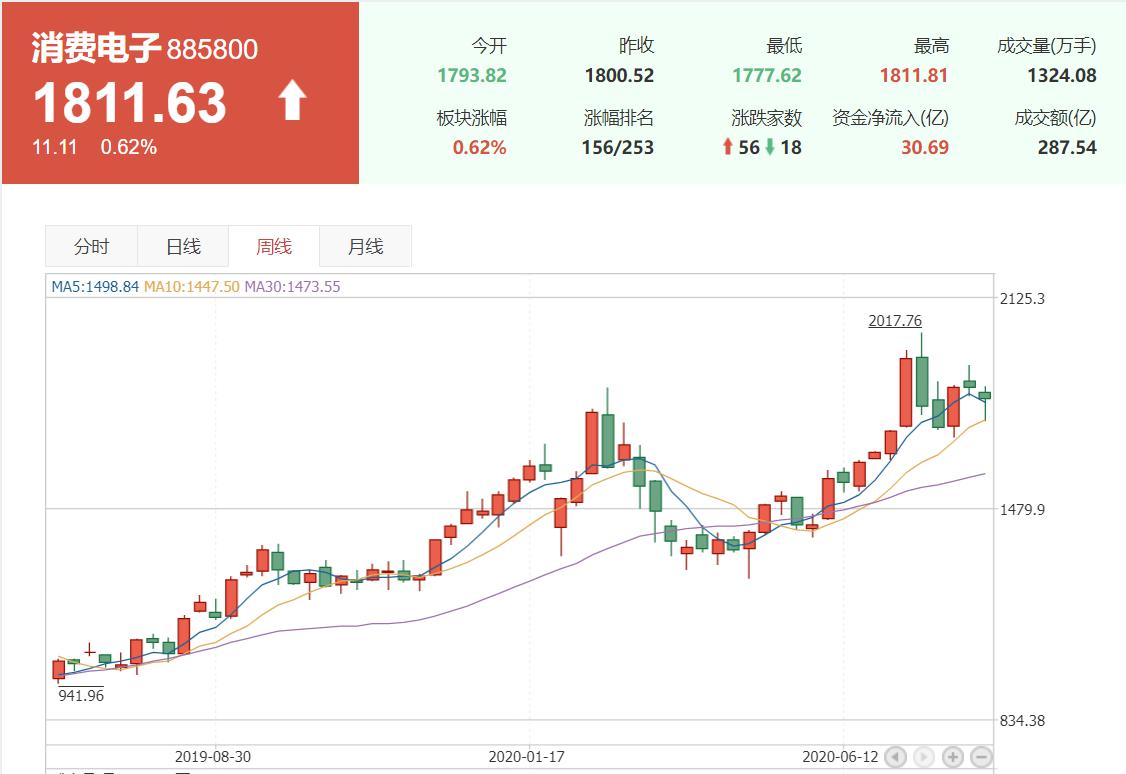Viewport: 1126px width, 774px height.
Task: Click the 2020-01-17 date axis label
Action: pos(526,757)
